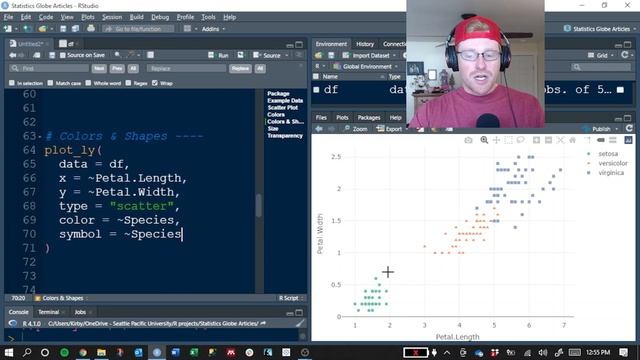Switch to the Terminal tab
Image resolution: width=640 pixels, height=360 pixels.
[x=49, y=312]
